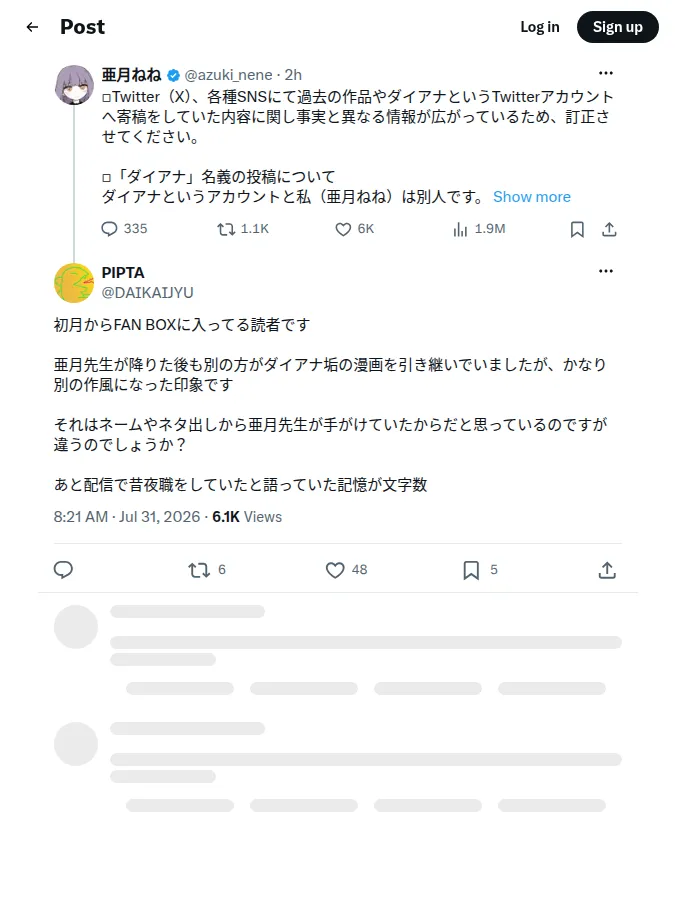Go back using the left arrow

[x=32, y=27]
